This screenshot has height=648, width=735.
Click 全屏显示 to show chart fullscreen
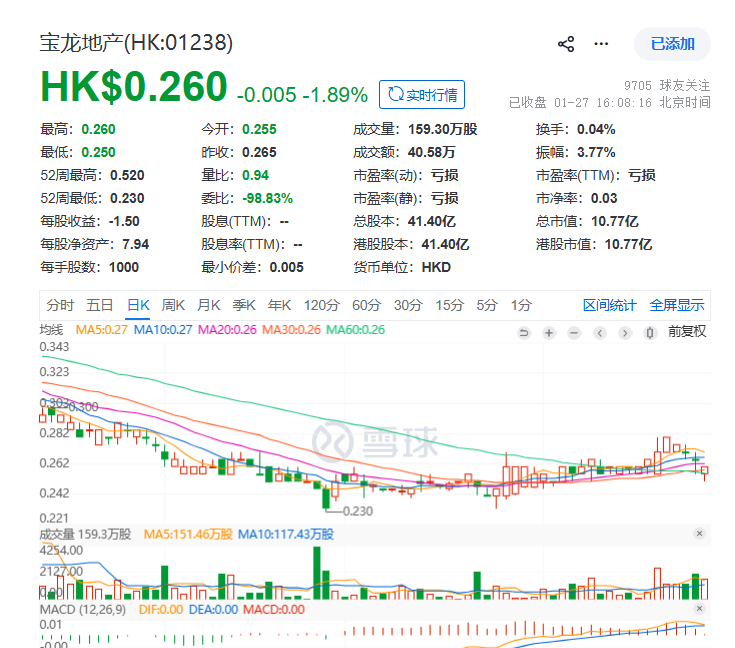[677, 305]
